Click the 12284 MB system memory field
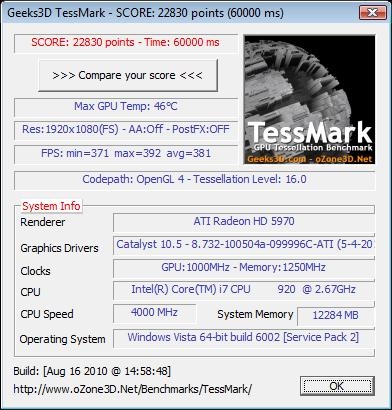 pyautogui.click(x=336, y=316)
